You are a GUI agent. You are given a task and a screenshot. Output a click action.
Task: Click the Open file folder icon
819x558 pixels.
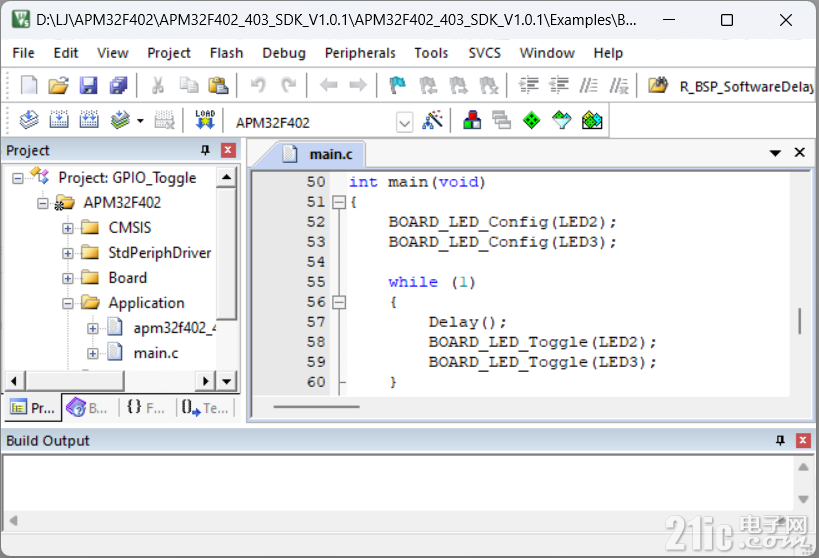[x=58, y=85]
